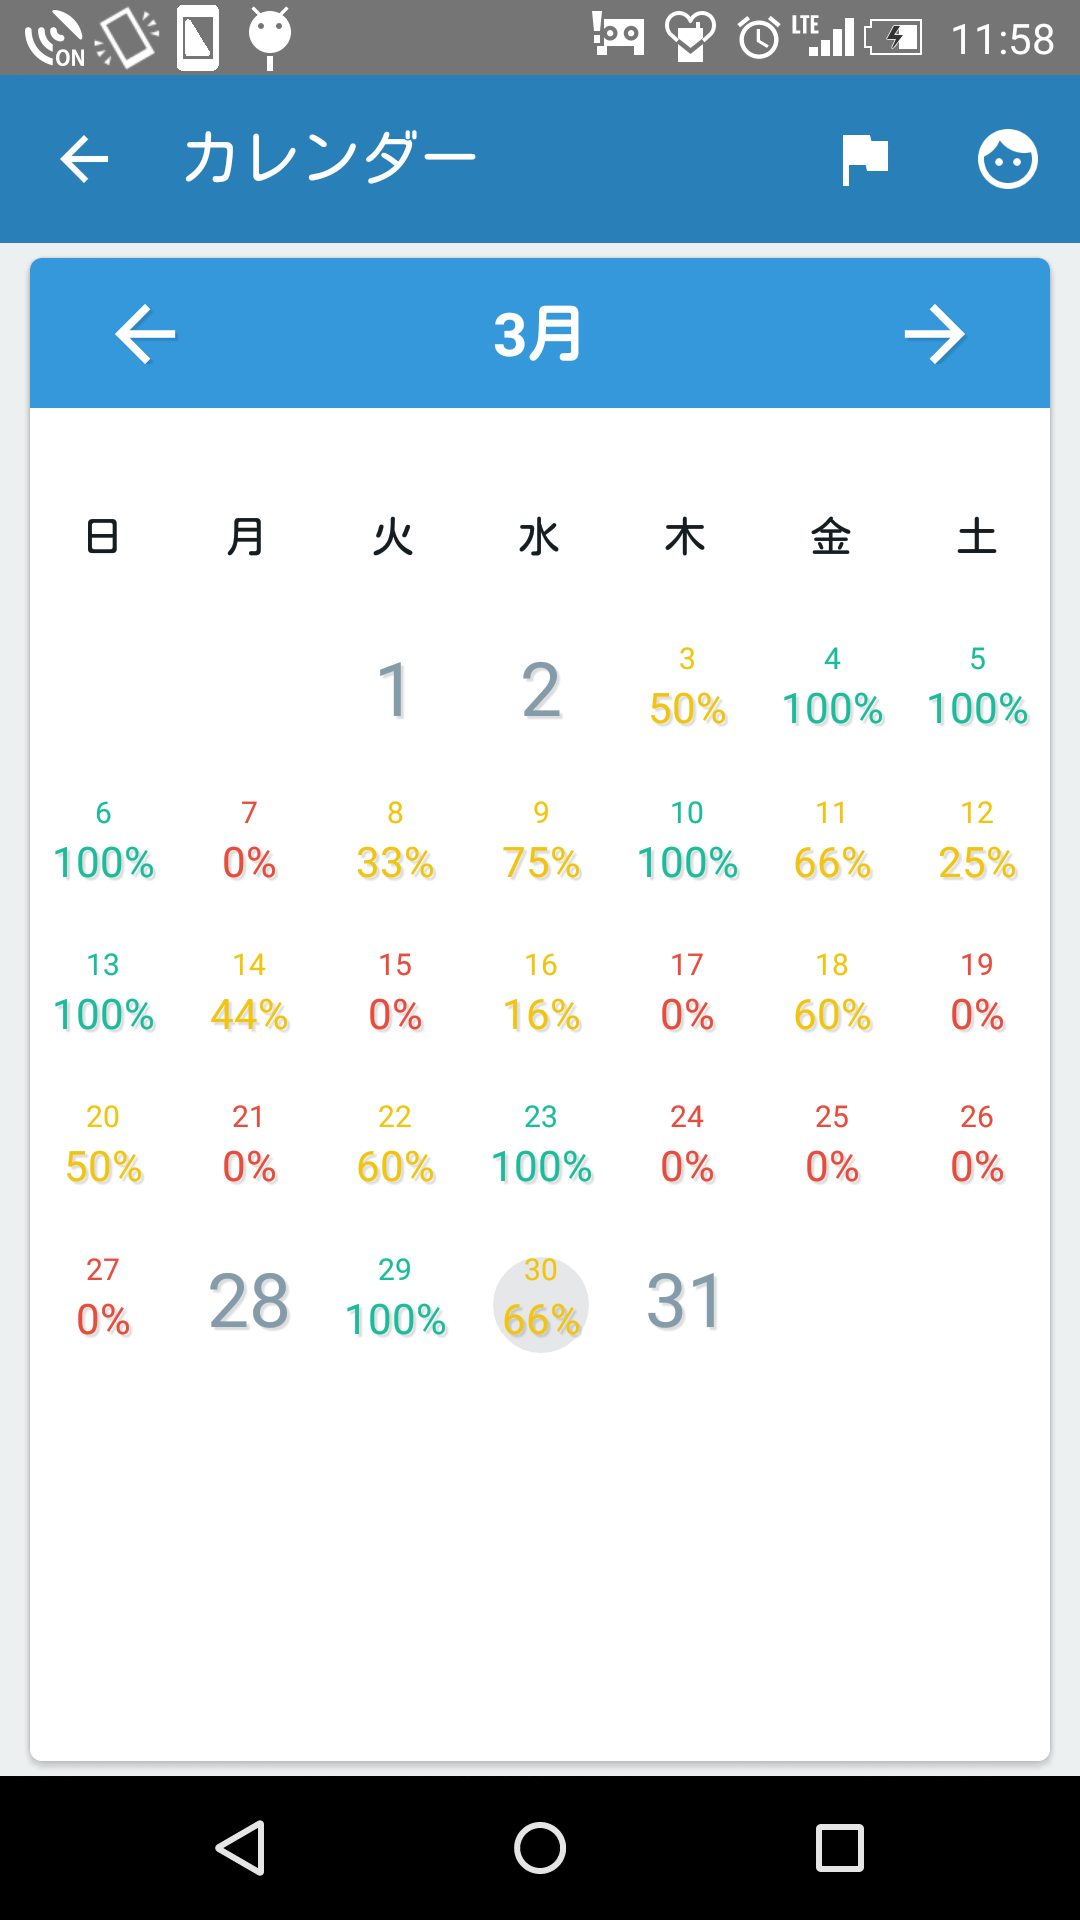Viewport: 1080px width, 1920px height.
Task: Tap the back arrow beside カレンダー title
Action: coord(84,159)
